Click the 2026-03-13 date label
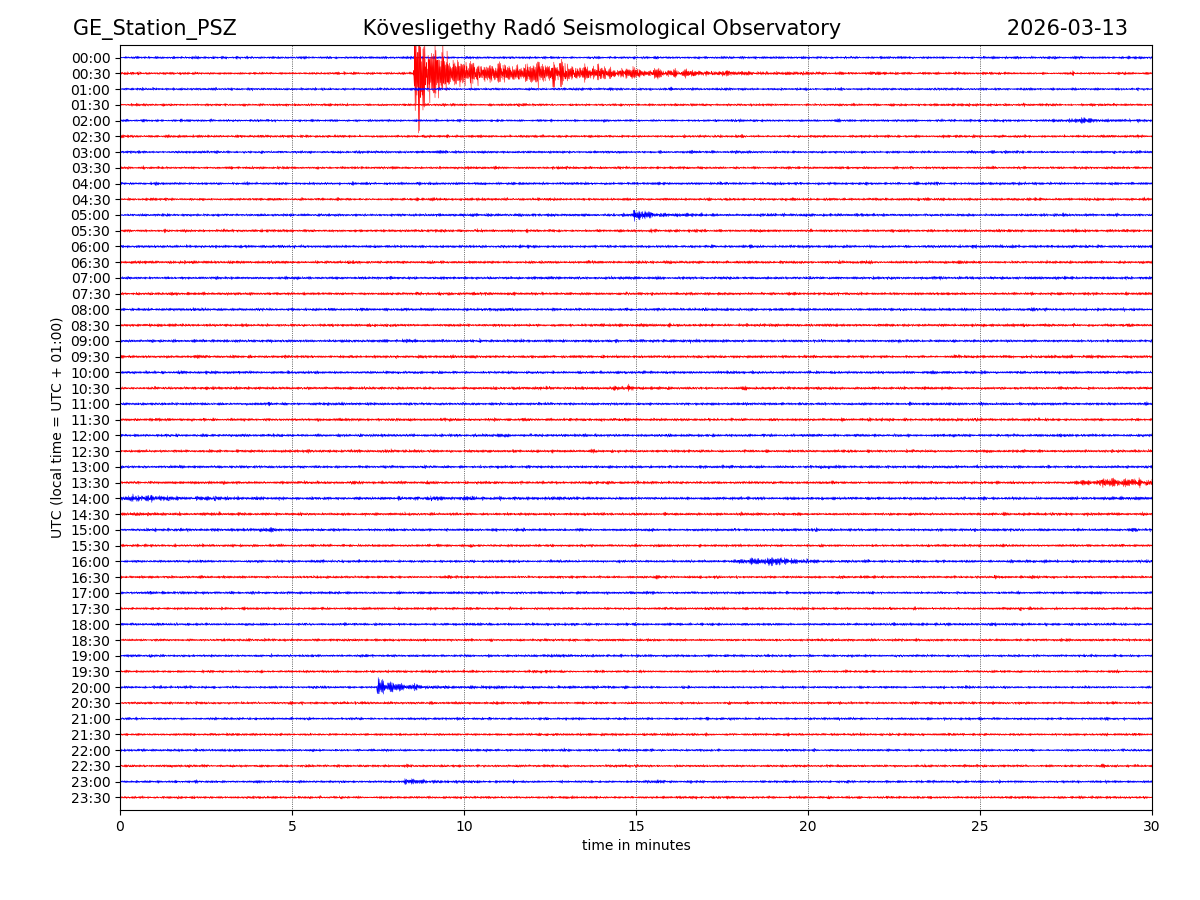 1066,28
